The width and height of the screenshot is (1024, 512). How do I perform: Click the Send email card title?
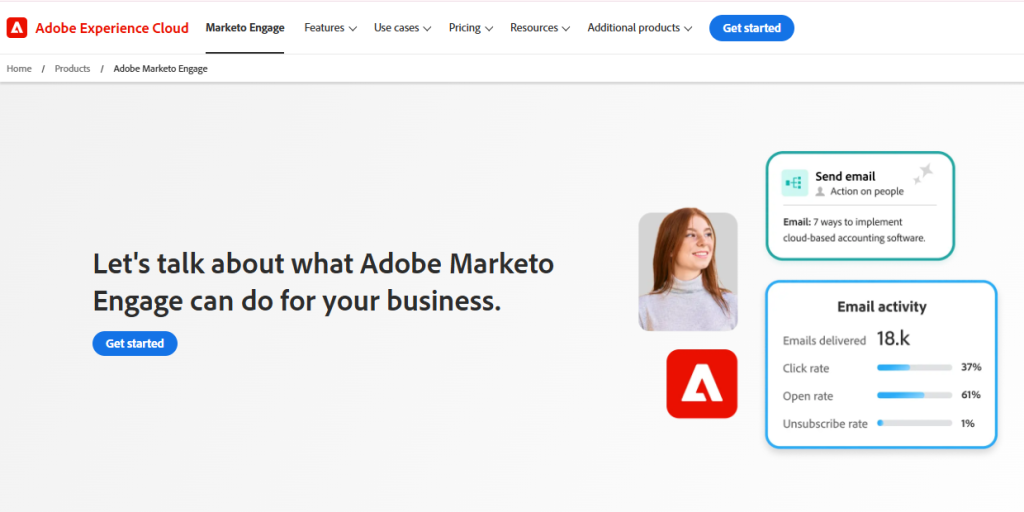coord(845,176)
